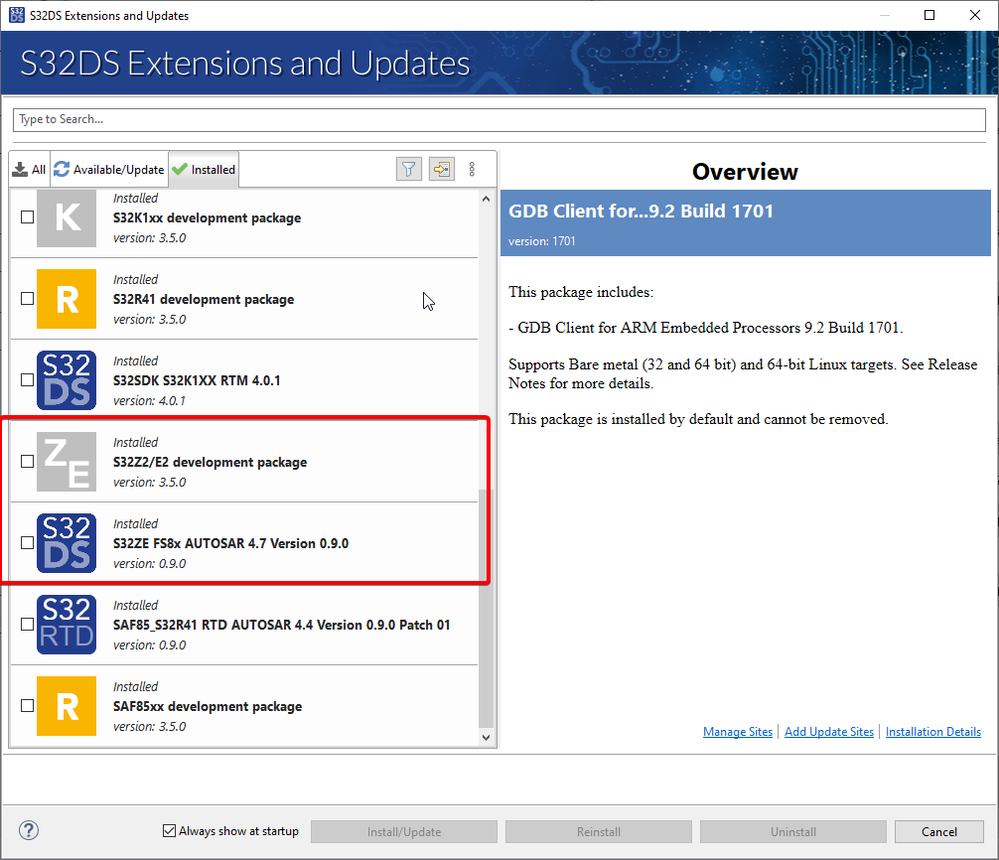Click the Type to Search field
The height and width of the screenshot is (860, 999).
tap(500, 120)
